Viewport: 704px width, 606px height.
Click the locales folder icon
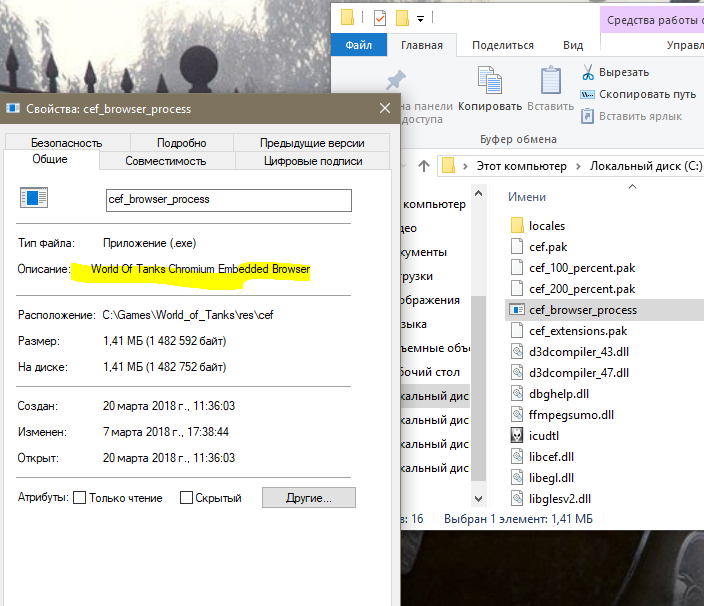pos(517,225)
